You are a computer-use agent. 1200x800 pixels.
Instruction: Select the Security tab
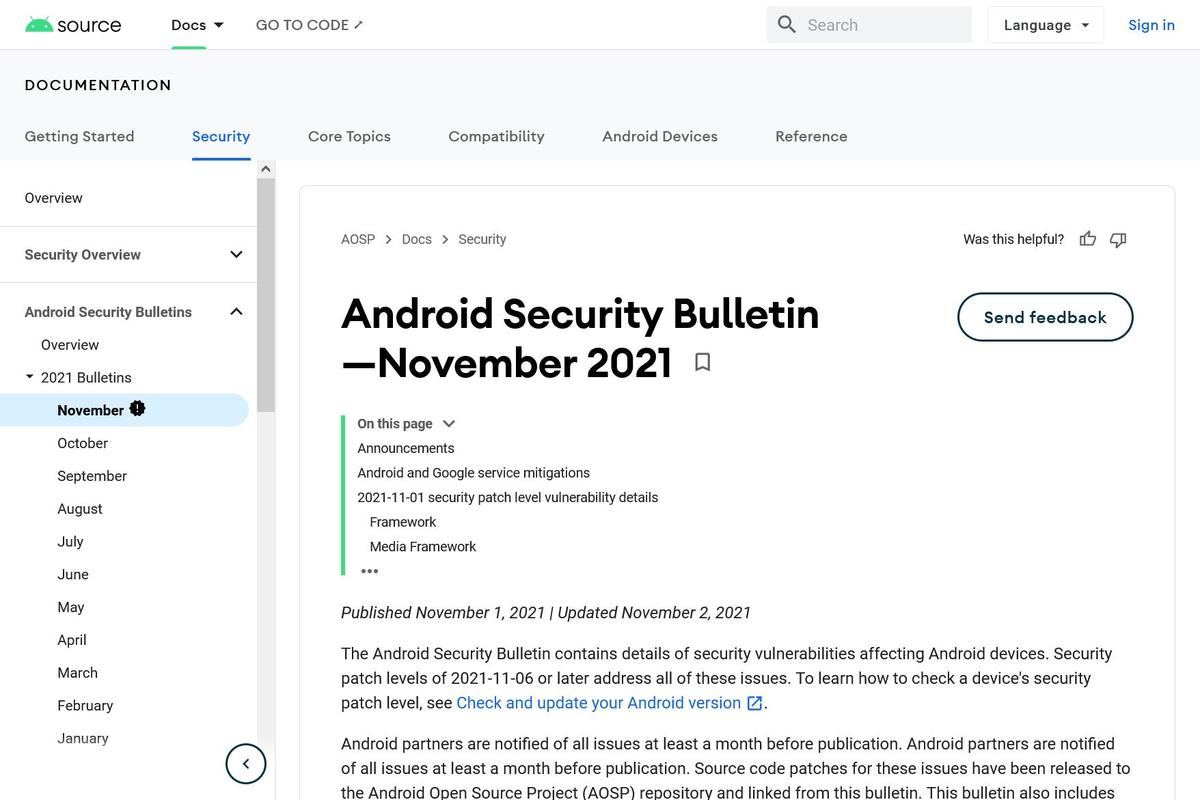tap(221, 136)
